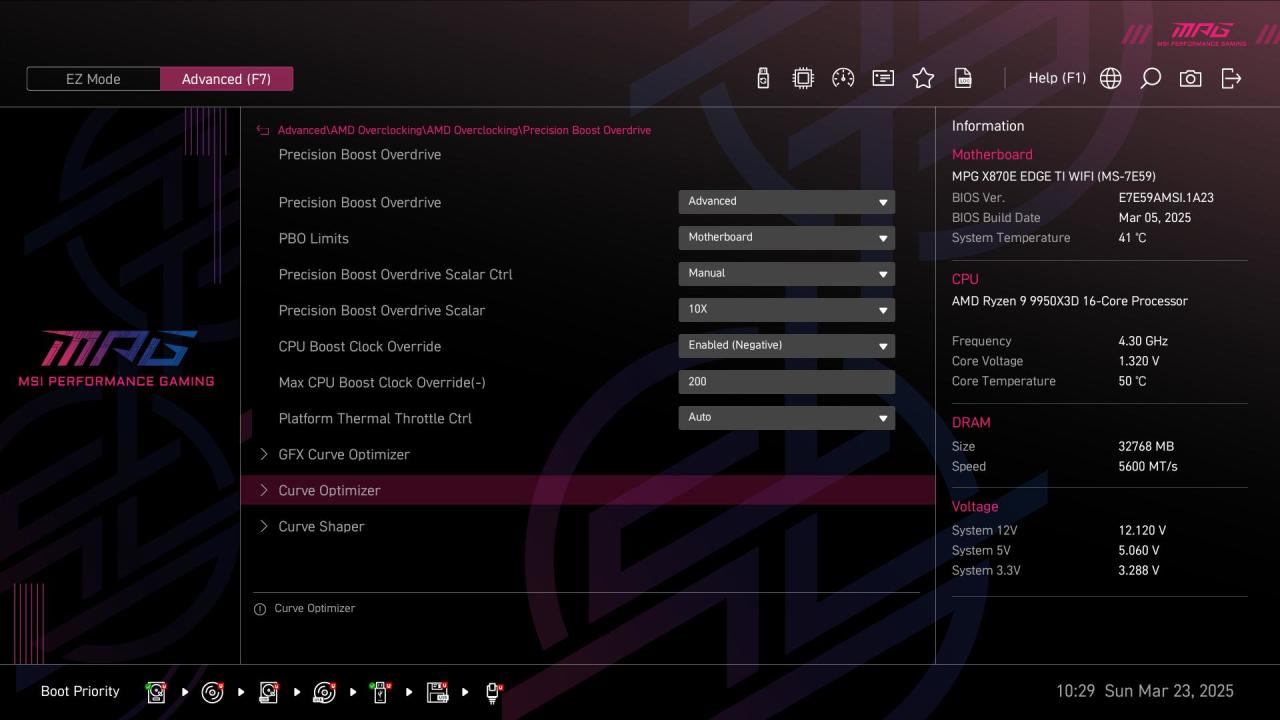Open the PBO Limits dropdown
The height and width of the screenshot is (720, 1280).
[x=787, y=238]
